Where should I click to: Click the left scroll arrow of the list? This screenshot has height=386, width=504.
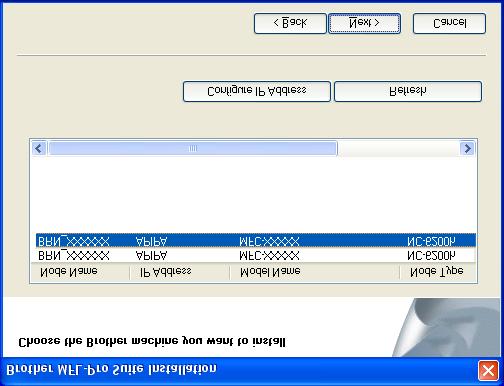[x=39, y=148]
